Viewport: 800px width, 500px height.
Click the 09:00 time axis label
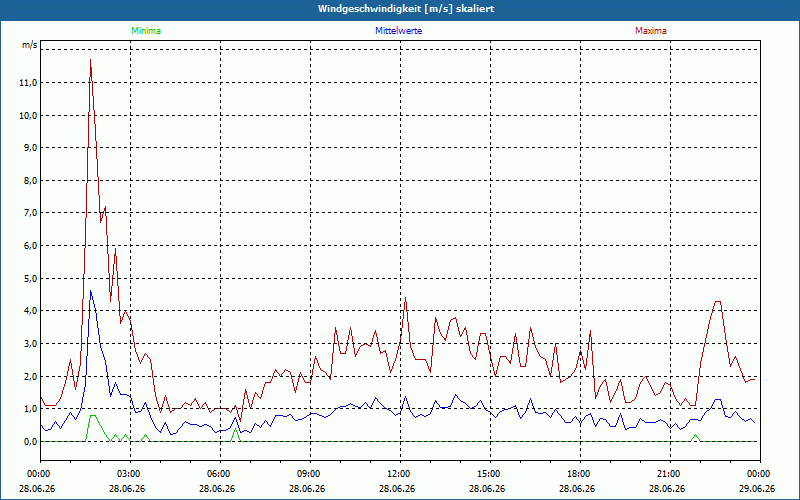coord(310,474)
